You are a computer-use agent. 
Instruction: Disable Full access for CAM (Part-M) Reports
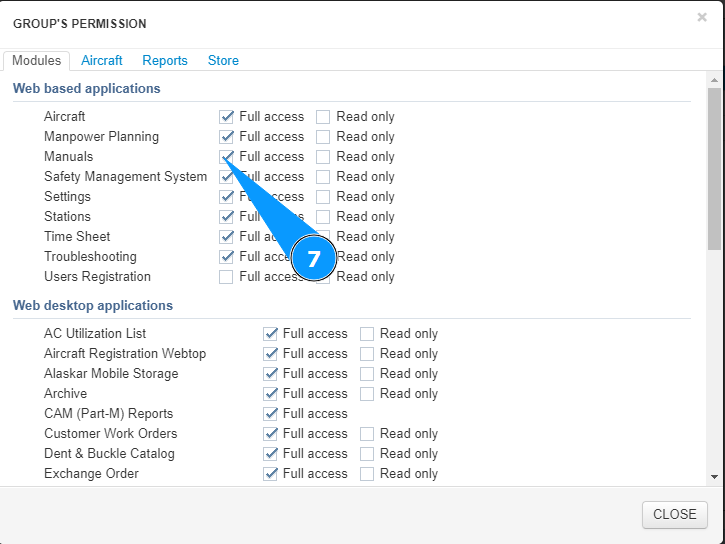[x=270, y=414]
